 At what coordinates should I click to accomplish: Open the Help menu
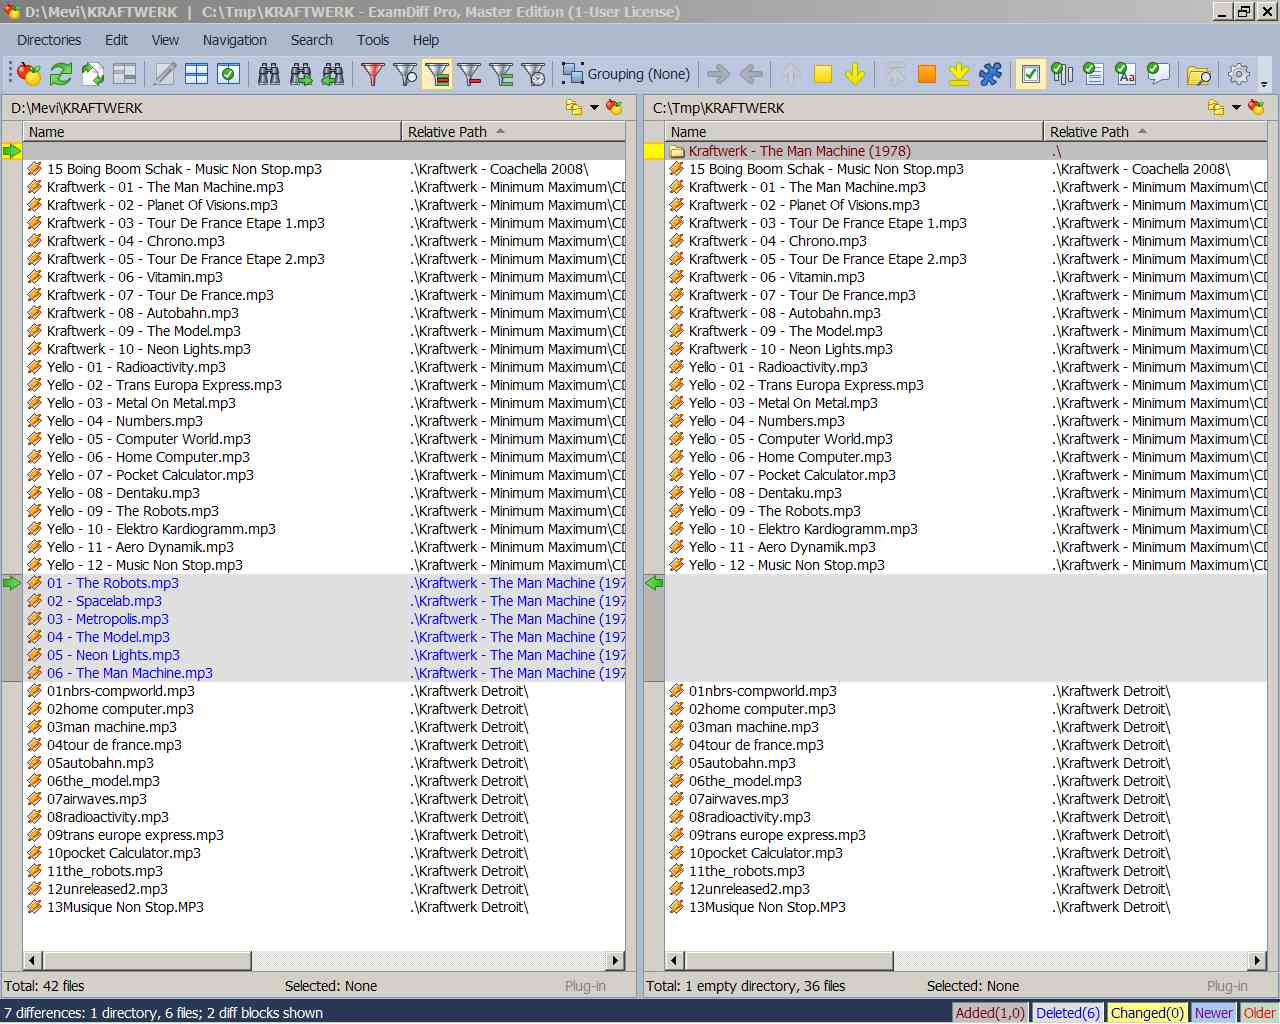tap(426, 40)
